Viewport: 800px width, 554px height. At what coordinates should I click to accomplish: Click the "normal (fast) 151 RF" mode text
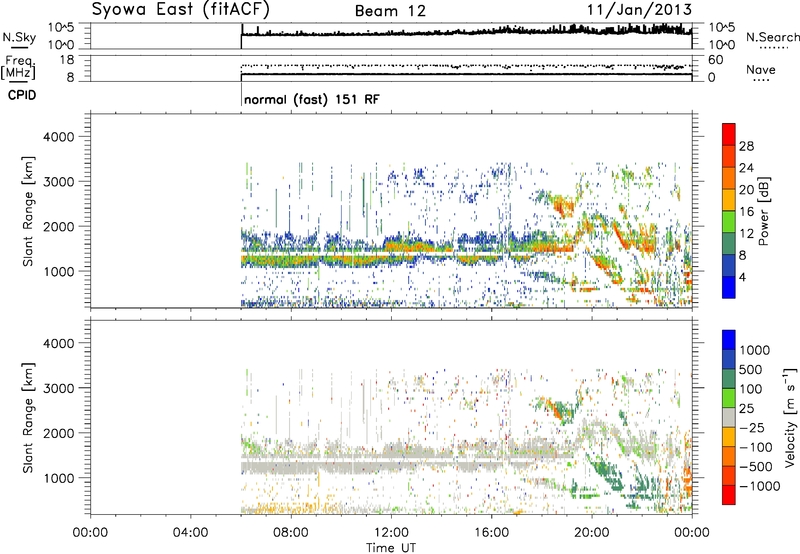(x=312, y=99)
